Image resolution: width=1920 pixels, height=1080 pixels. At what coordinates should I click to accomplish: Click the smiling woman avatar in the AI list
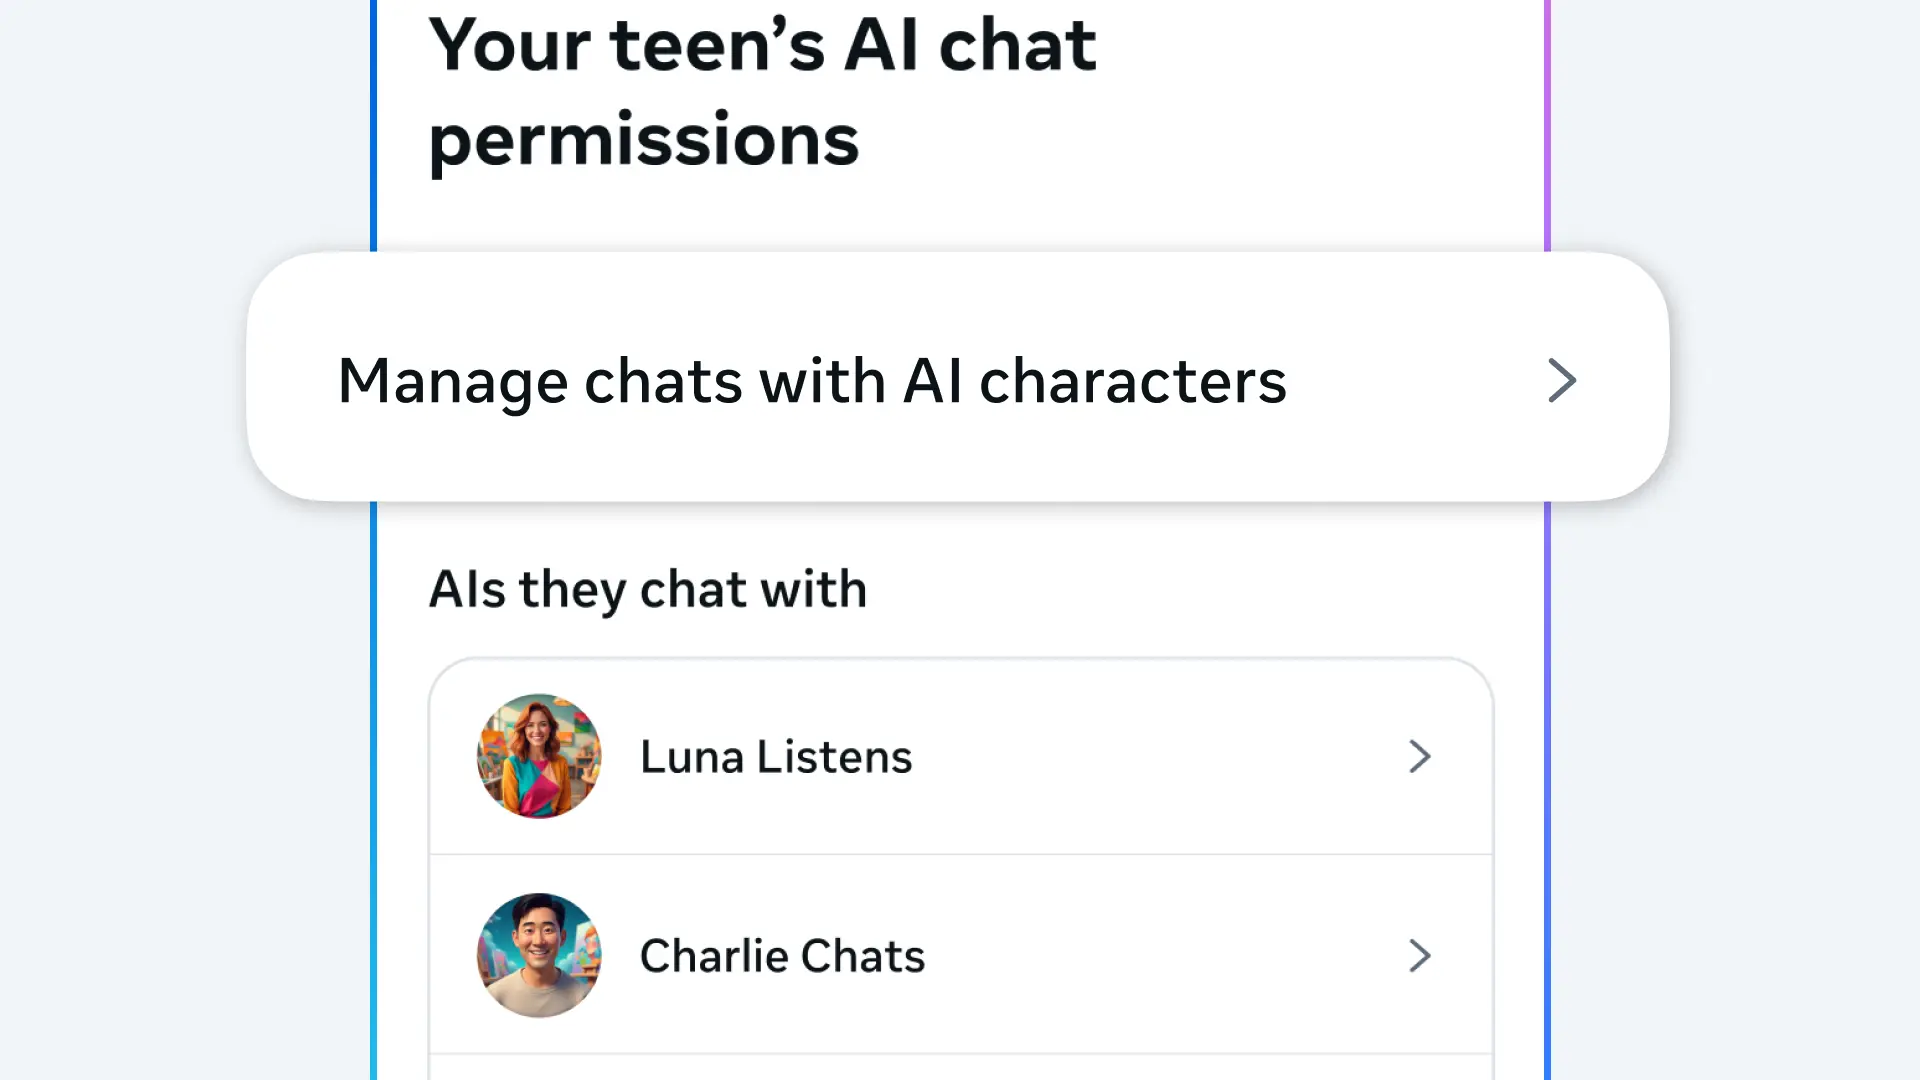pyautogui.click(x=539, y=756)
